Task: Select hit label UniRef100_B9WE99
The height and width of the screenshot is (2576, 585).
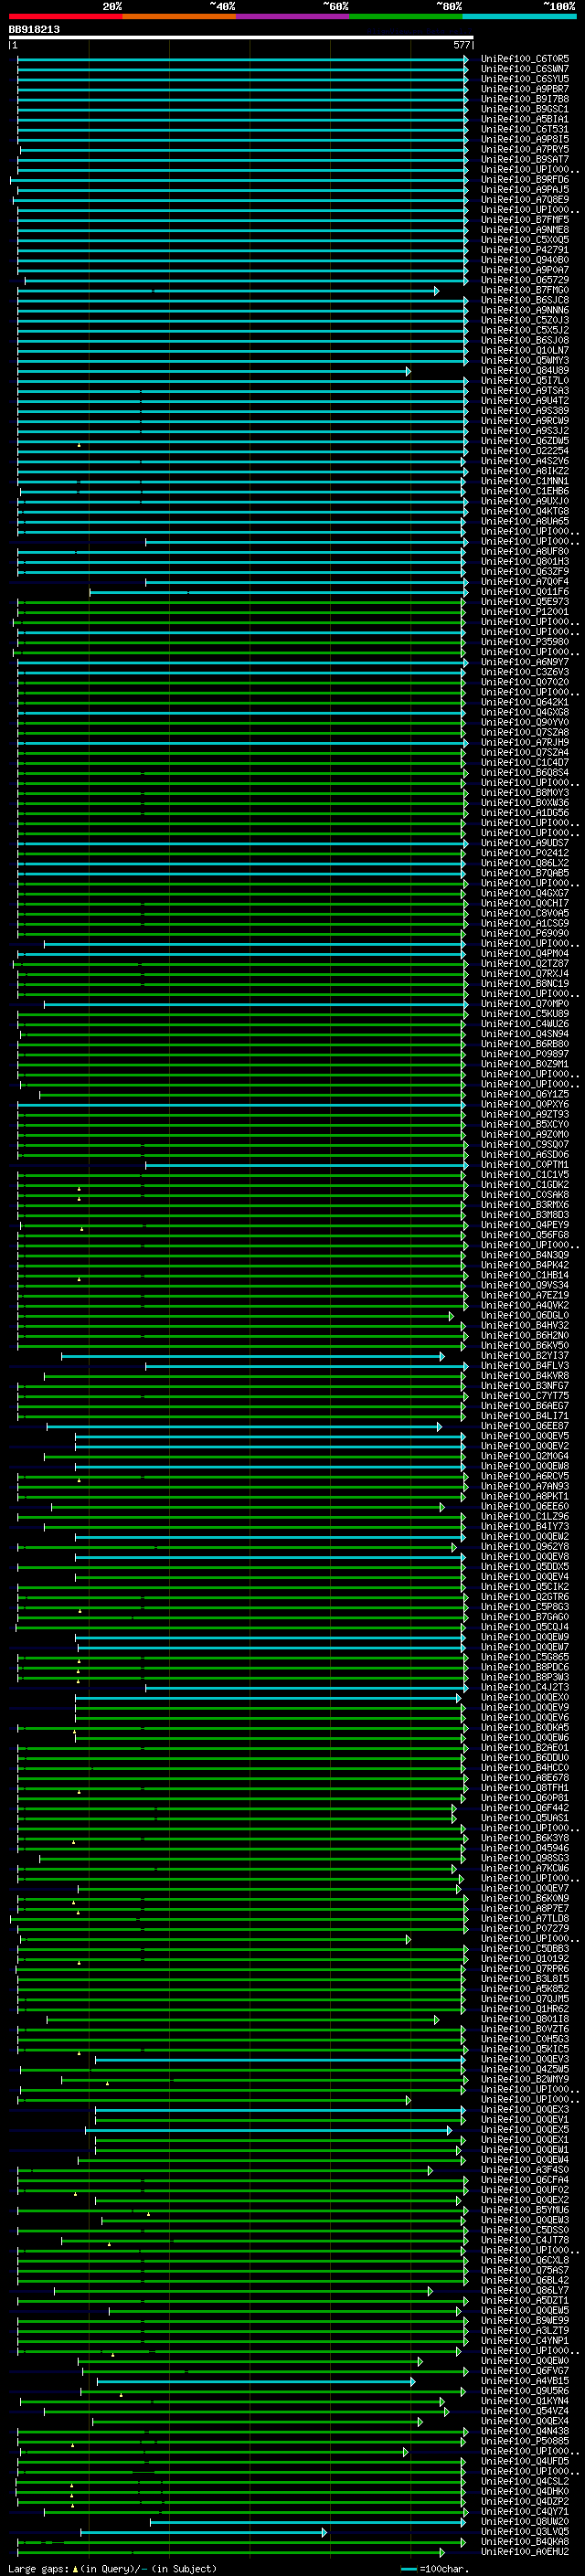Action: click(525, 2321)
